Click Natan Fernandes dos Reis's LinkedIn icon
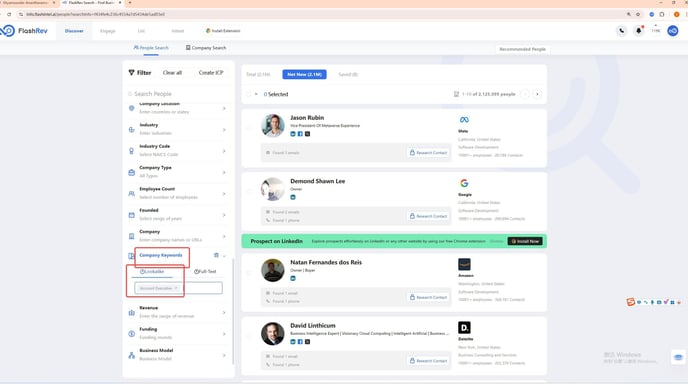The width and height of the screenshot is (688, 384). point(293,278)
